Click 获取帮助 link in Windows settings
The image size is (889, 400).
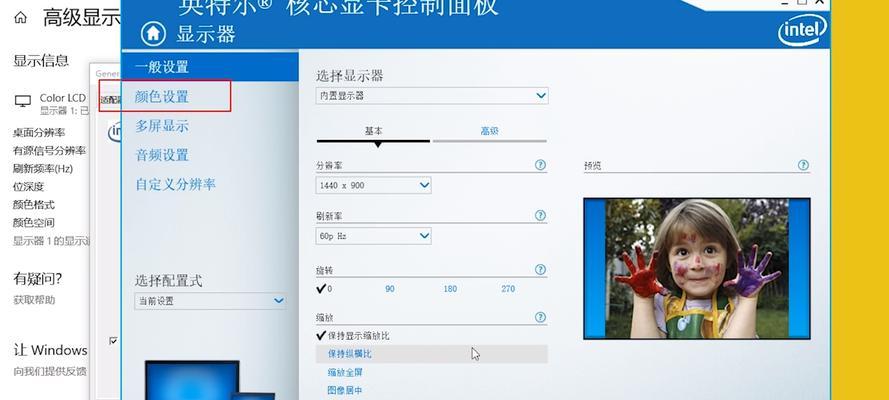coord(34,300)
